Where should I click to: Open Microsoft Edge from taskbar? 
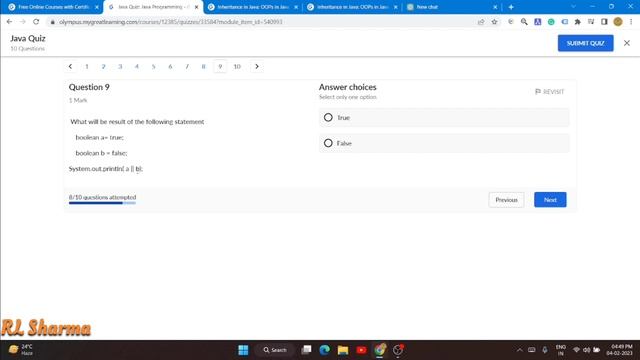[324, 350]
